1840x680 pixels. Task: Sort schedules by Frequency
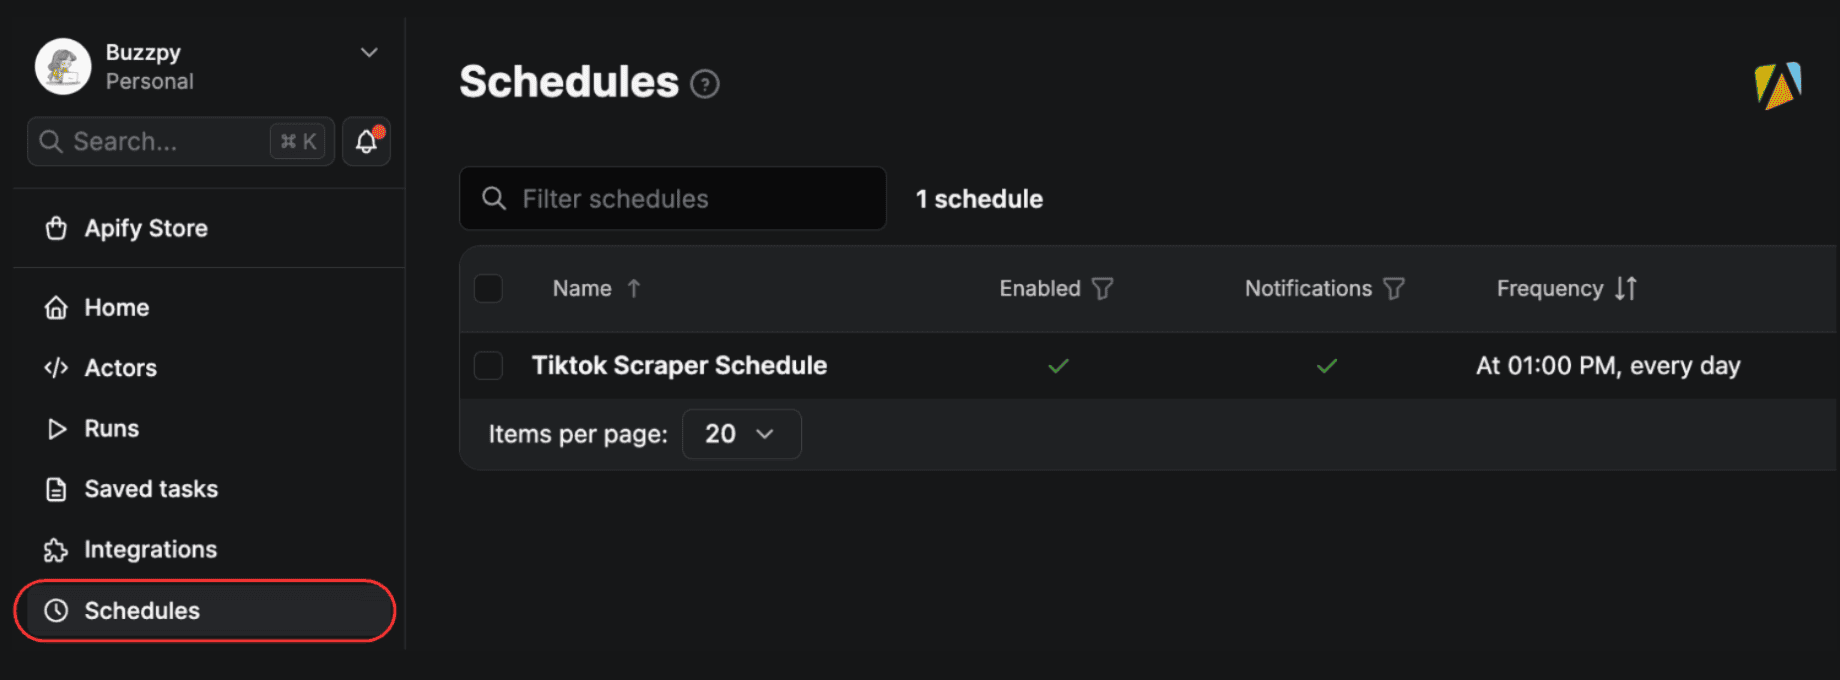pos(1626,288)
